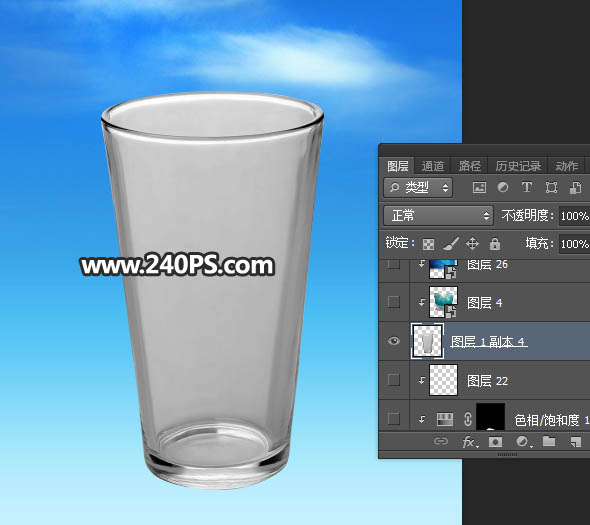The image size is (590, 525).
Task: Click the hue/saturation adjustment icon
Action: (x=444, y=419)
